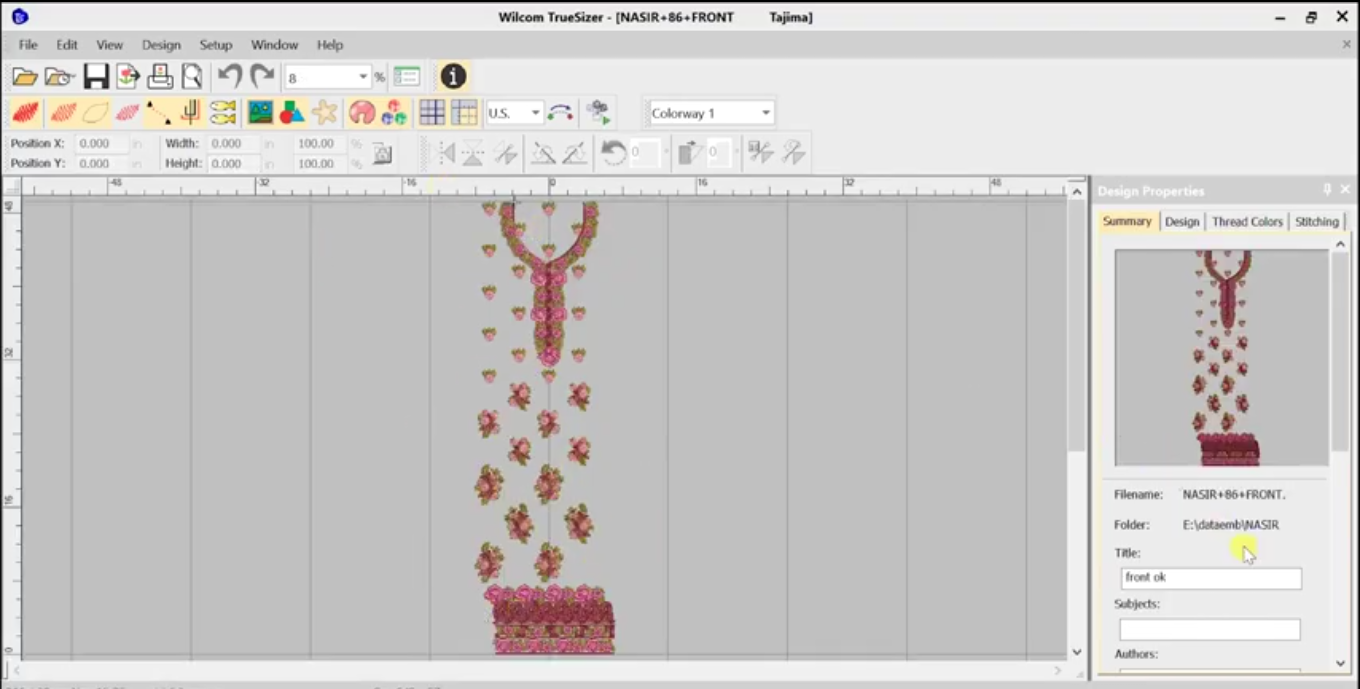Click the Skew icon next to rotate

tap(690, 153)
